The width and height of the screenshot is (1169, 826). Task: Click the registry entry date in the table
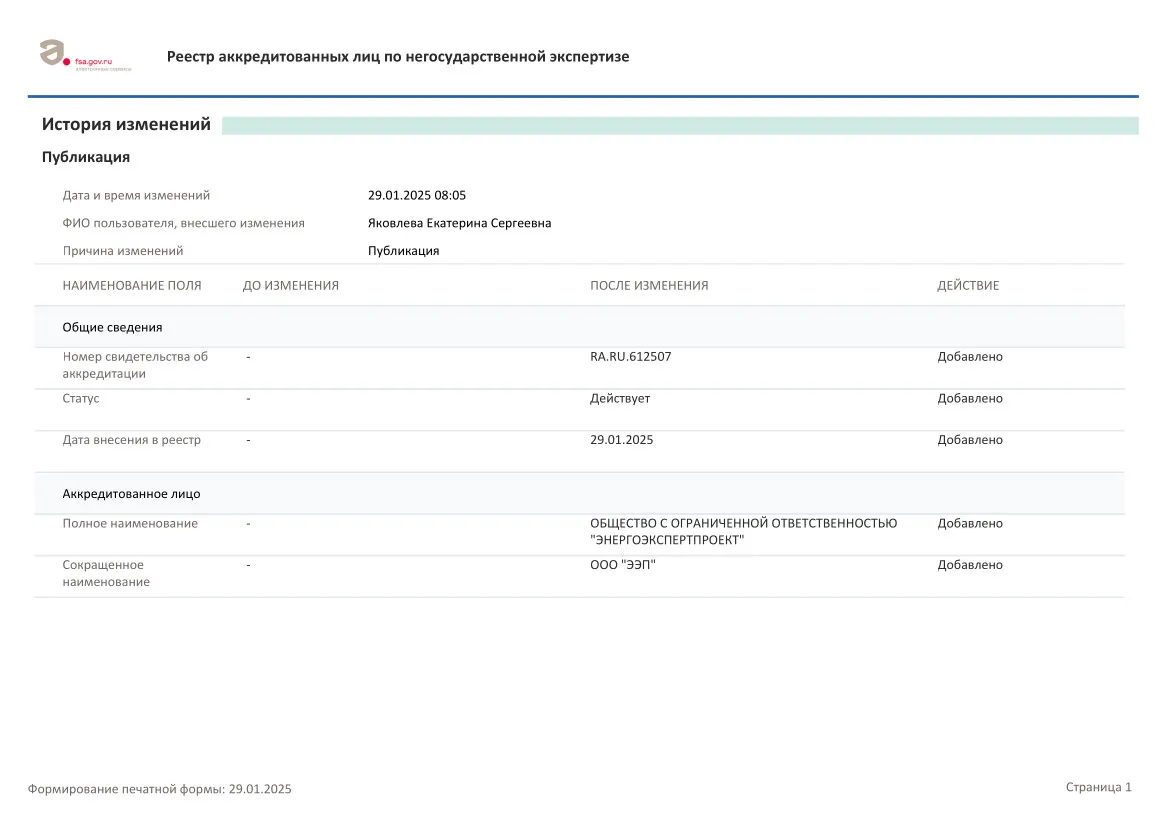(621, 440)
